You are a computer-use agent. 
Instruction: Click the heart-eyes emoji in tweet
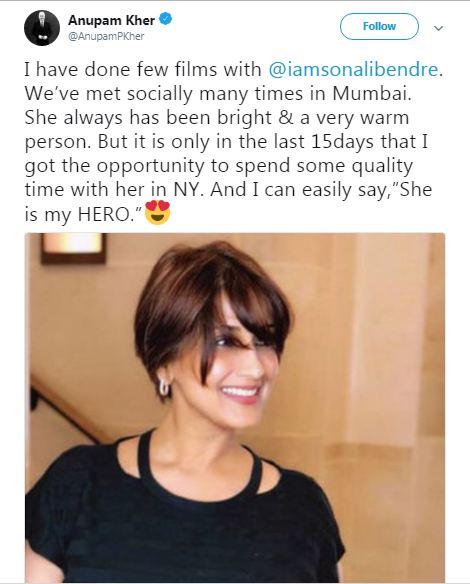click(158, 212)
